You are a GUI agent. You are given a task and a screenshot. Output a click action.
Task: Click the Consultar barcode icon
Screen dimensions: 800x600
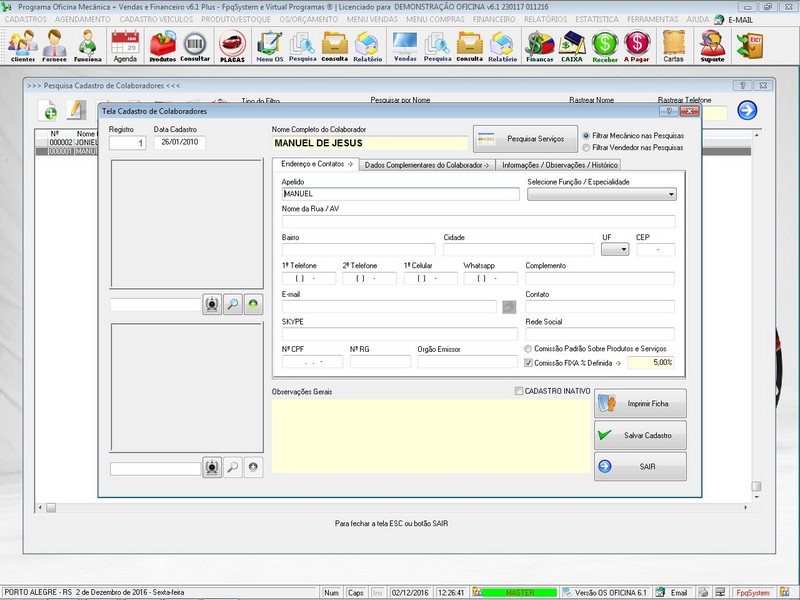(195, 46)
